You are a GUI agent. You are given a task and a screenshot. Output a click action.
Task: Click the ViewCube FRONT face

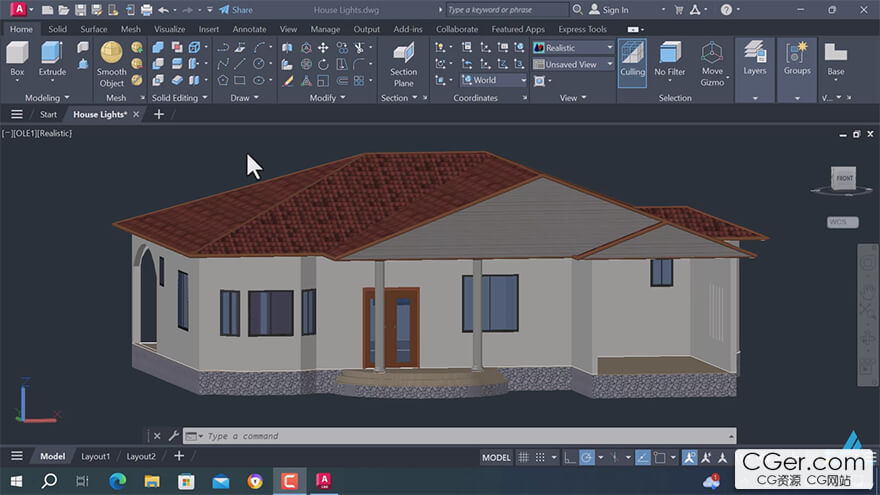point(844,179)
